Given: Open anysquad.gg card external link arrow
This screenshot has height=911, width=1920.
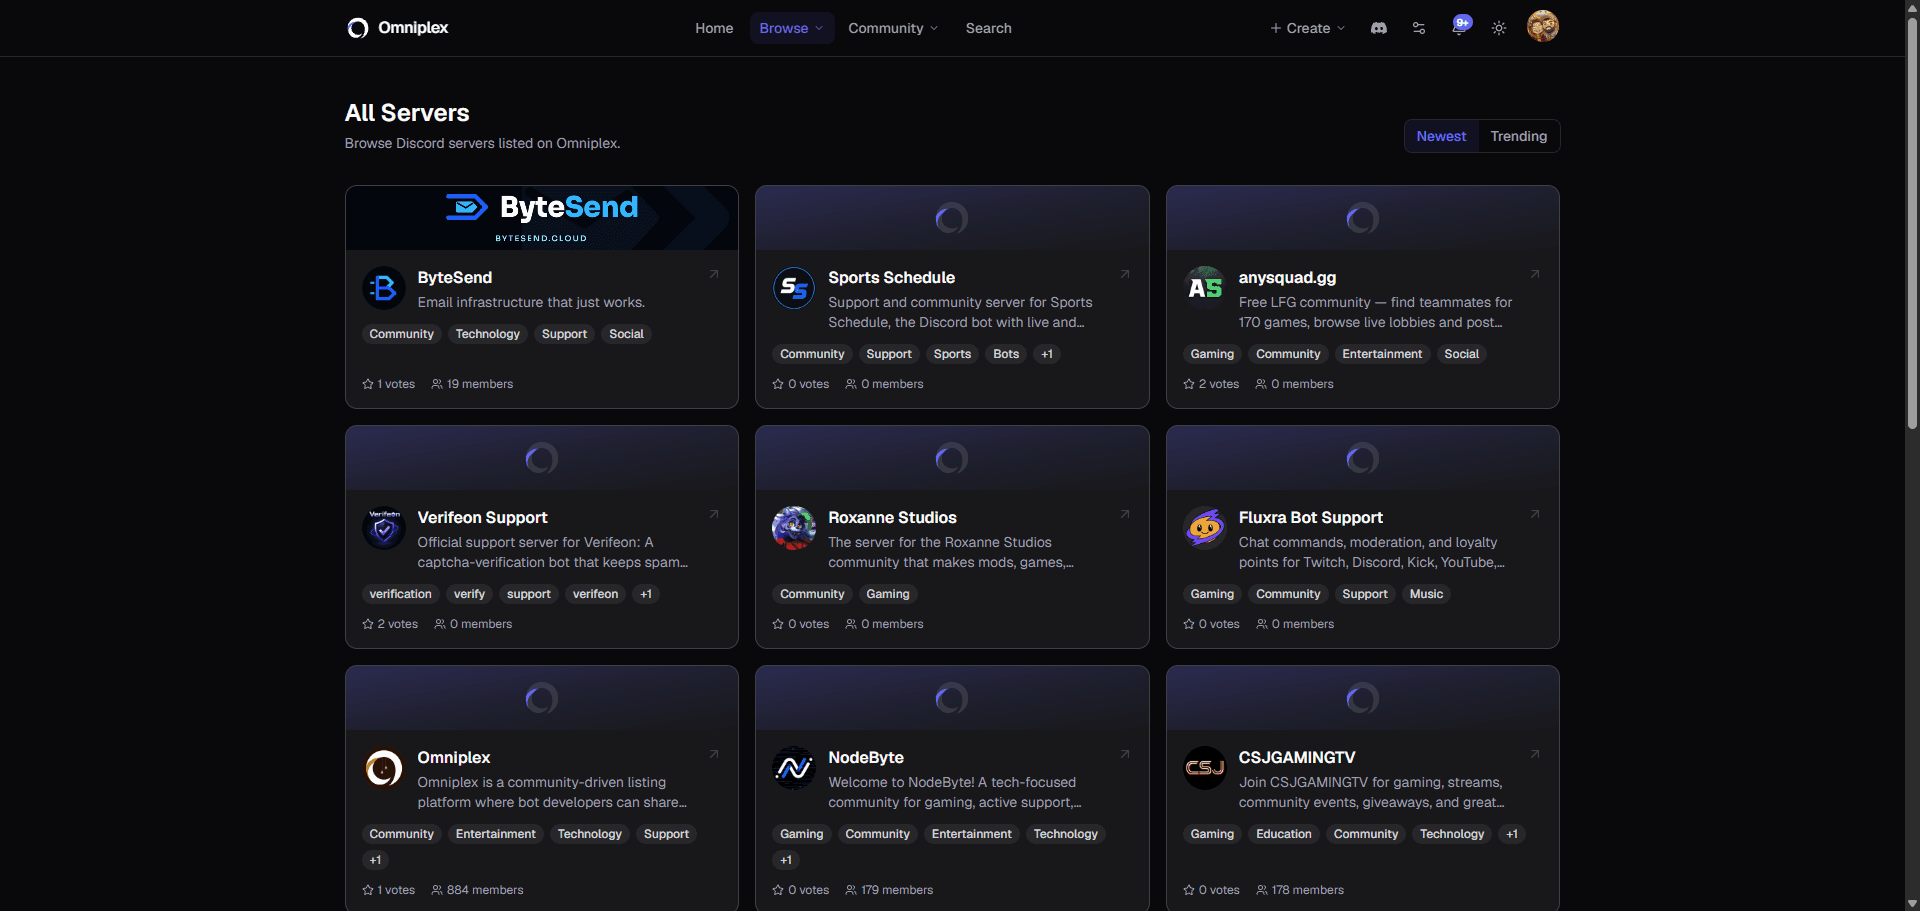Looking at the screenshot, I should click(x=1535, y=274).
